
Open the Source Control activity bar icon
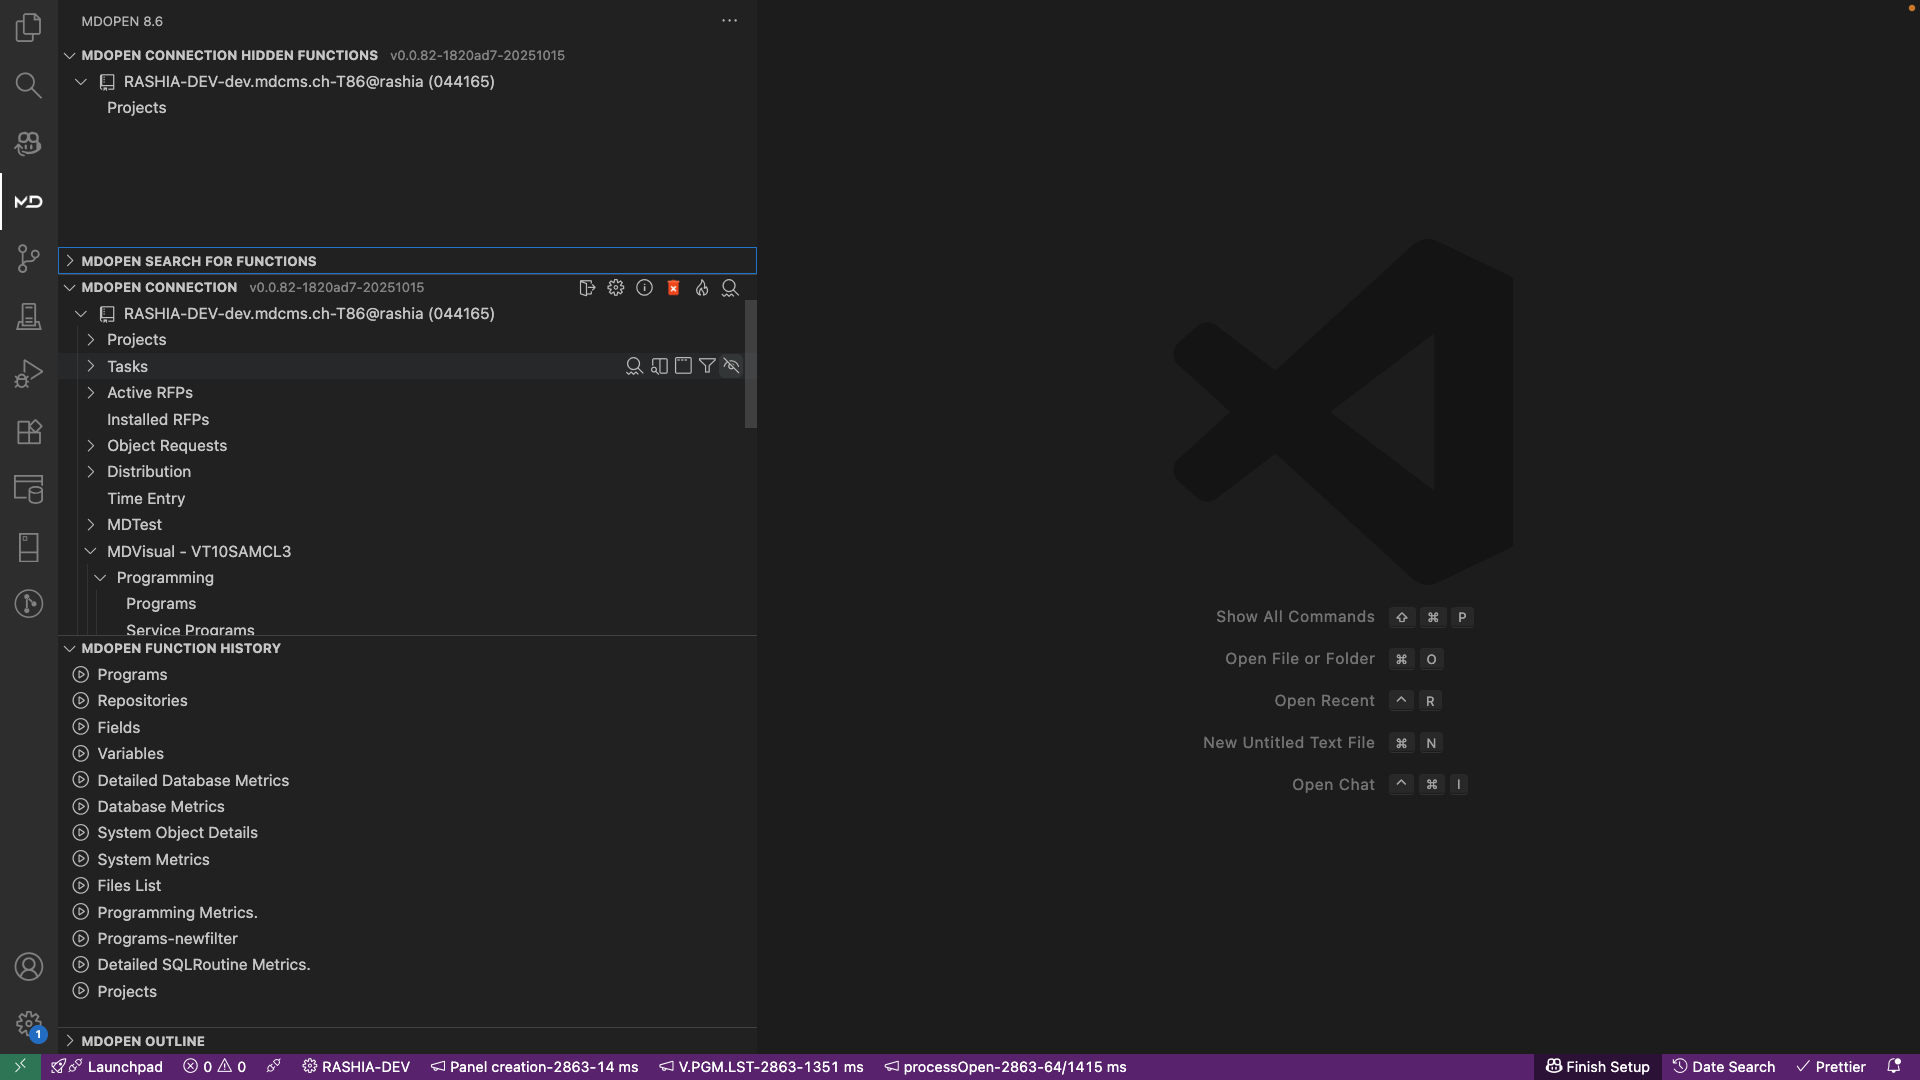tap(28, 259)
